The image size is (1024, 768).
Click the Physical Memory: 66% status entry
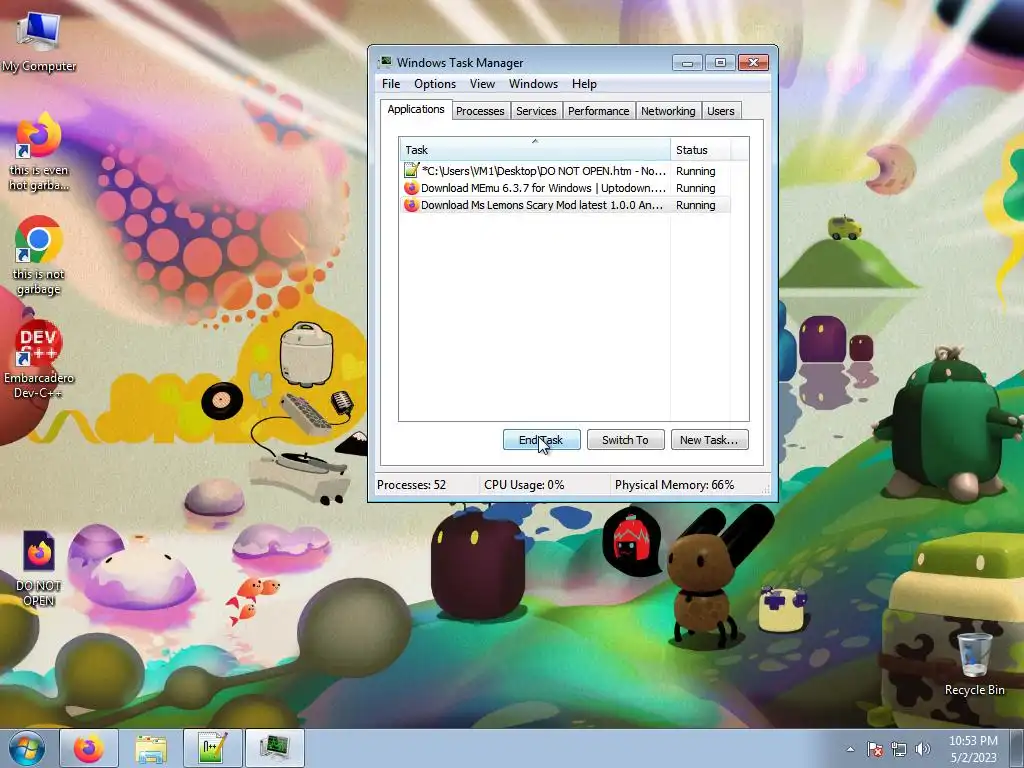click(674, 485)
